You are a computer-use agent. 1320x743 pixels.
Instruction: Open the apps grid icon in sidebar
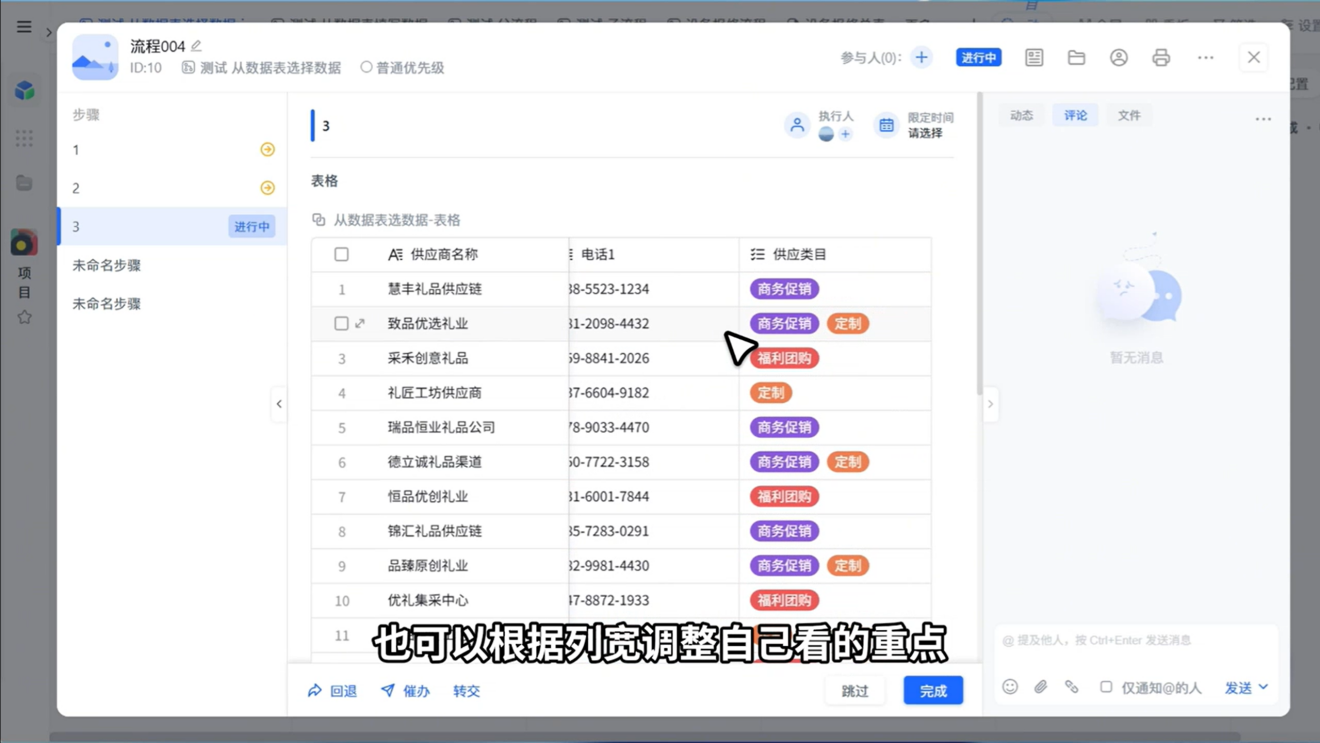25,138
